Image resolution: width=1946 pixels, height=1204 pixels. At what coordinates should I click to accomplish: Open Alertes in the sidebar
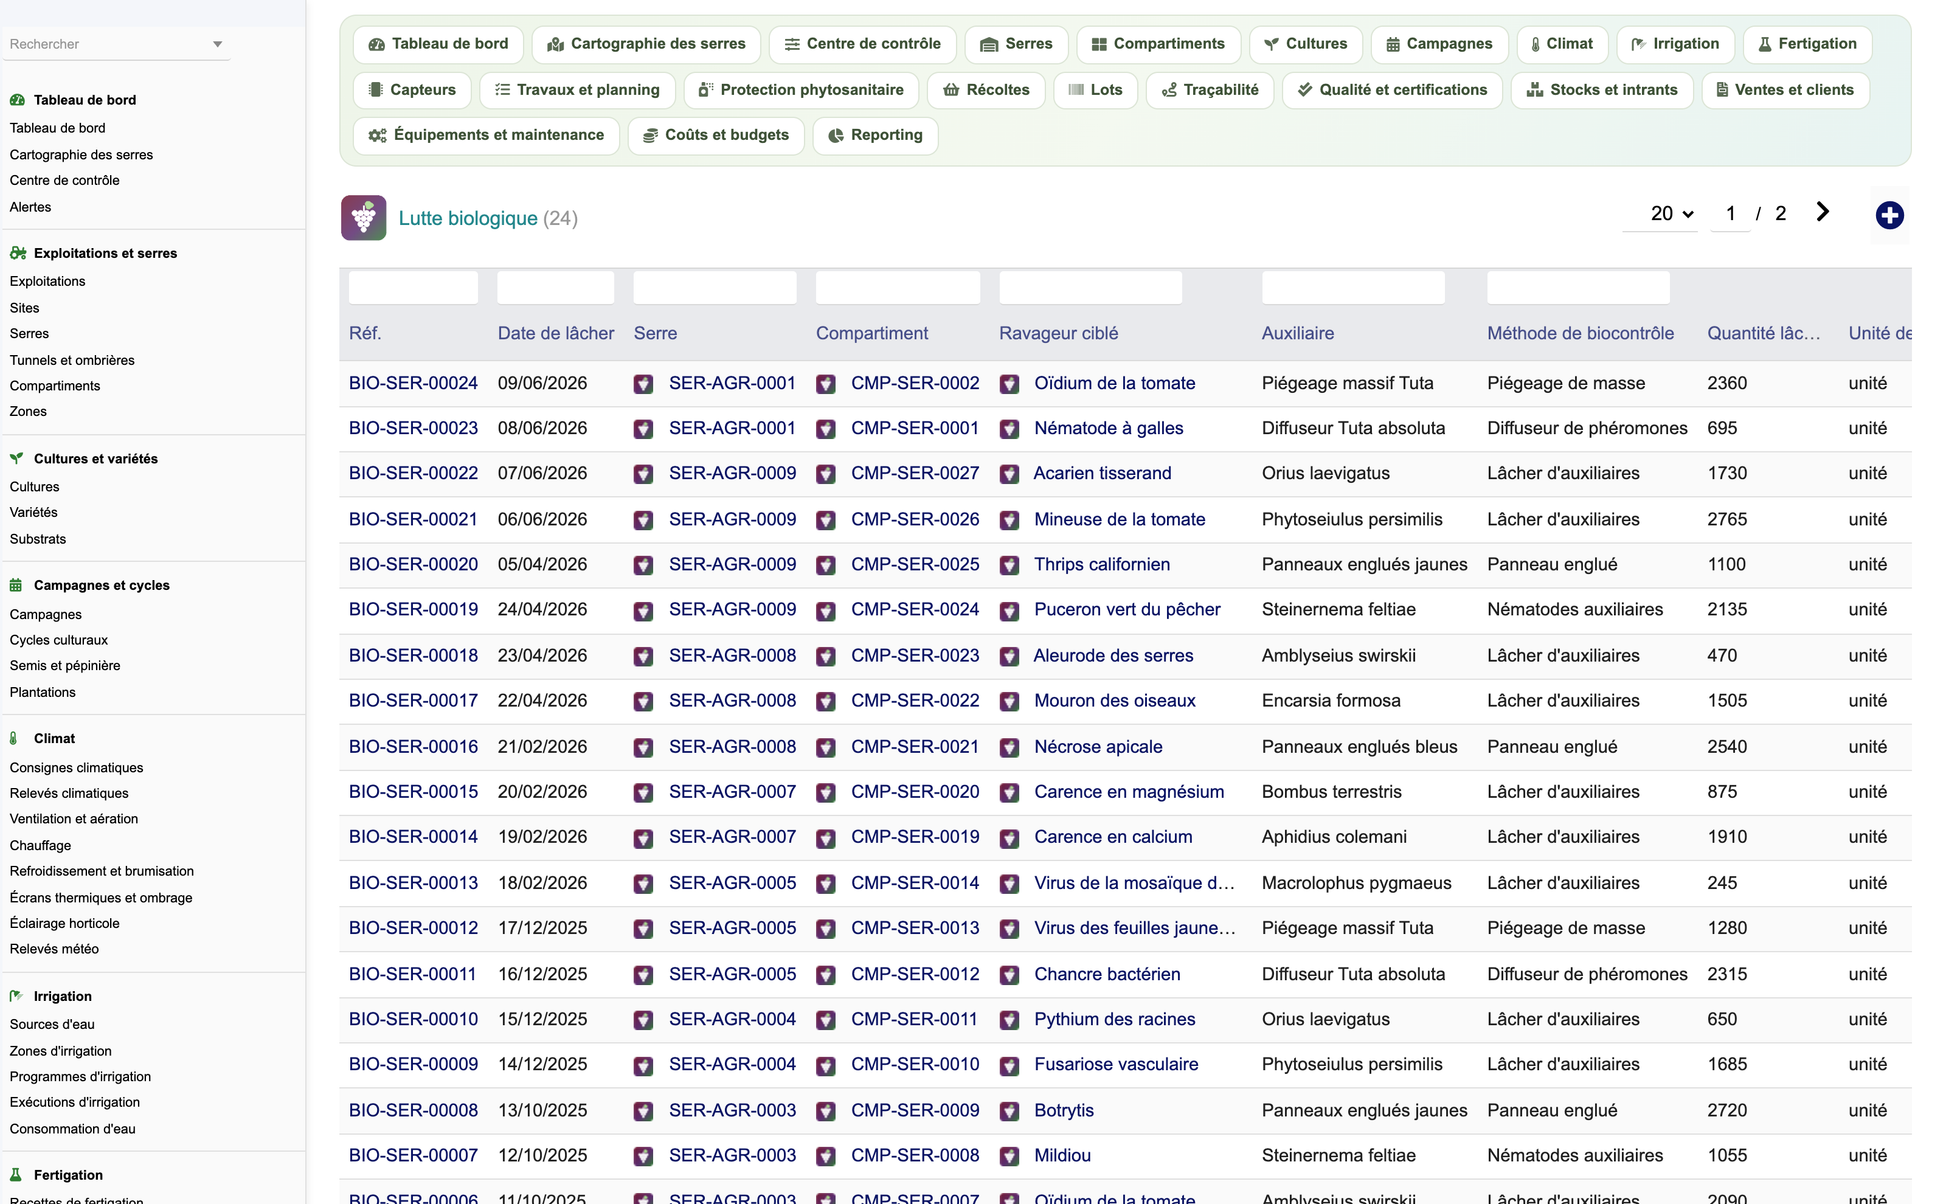[30, 207]
